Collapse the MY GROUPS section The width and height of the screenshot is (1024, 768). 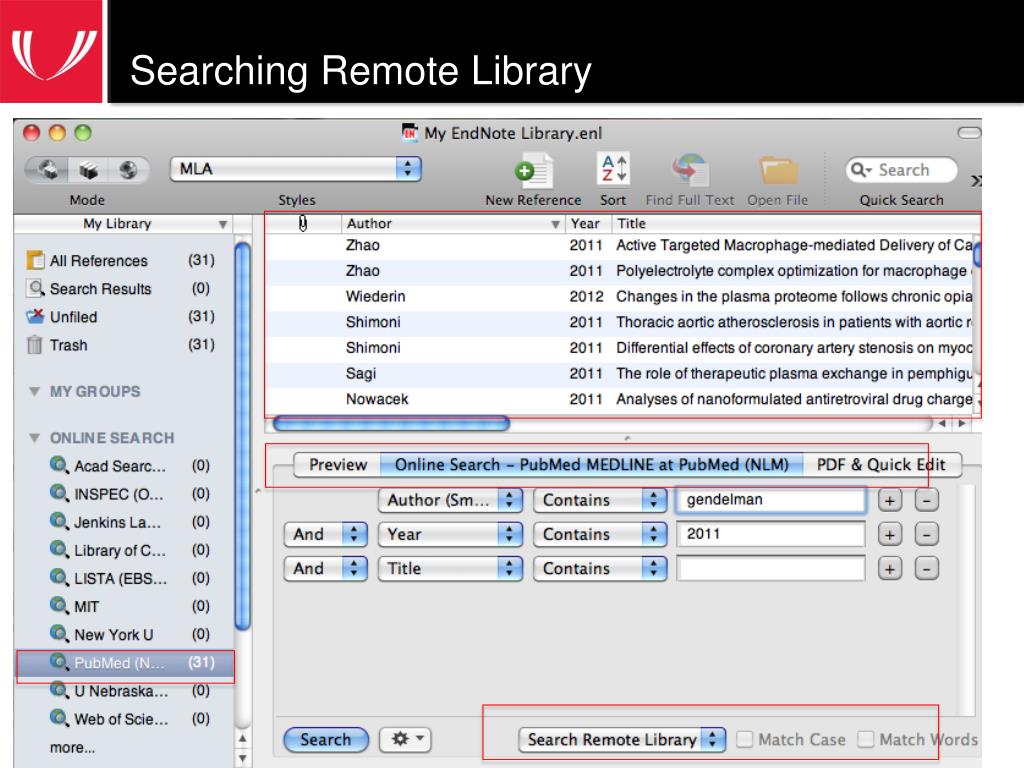(x=36, y=392)
